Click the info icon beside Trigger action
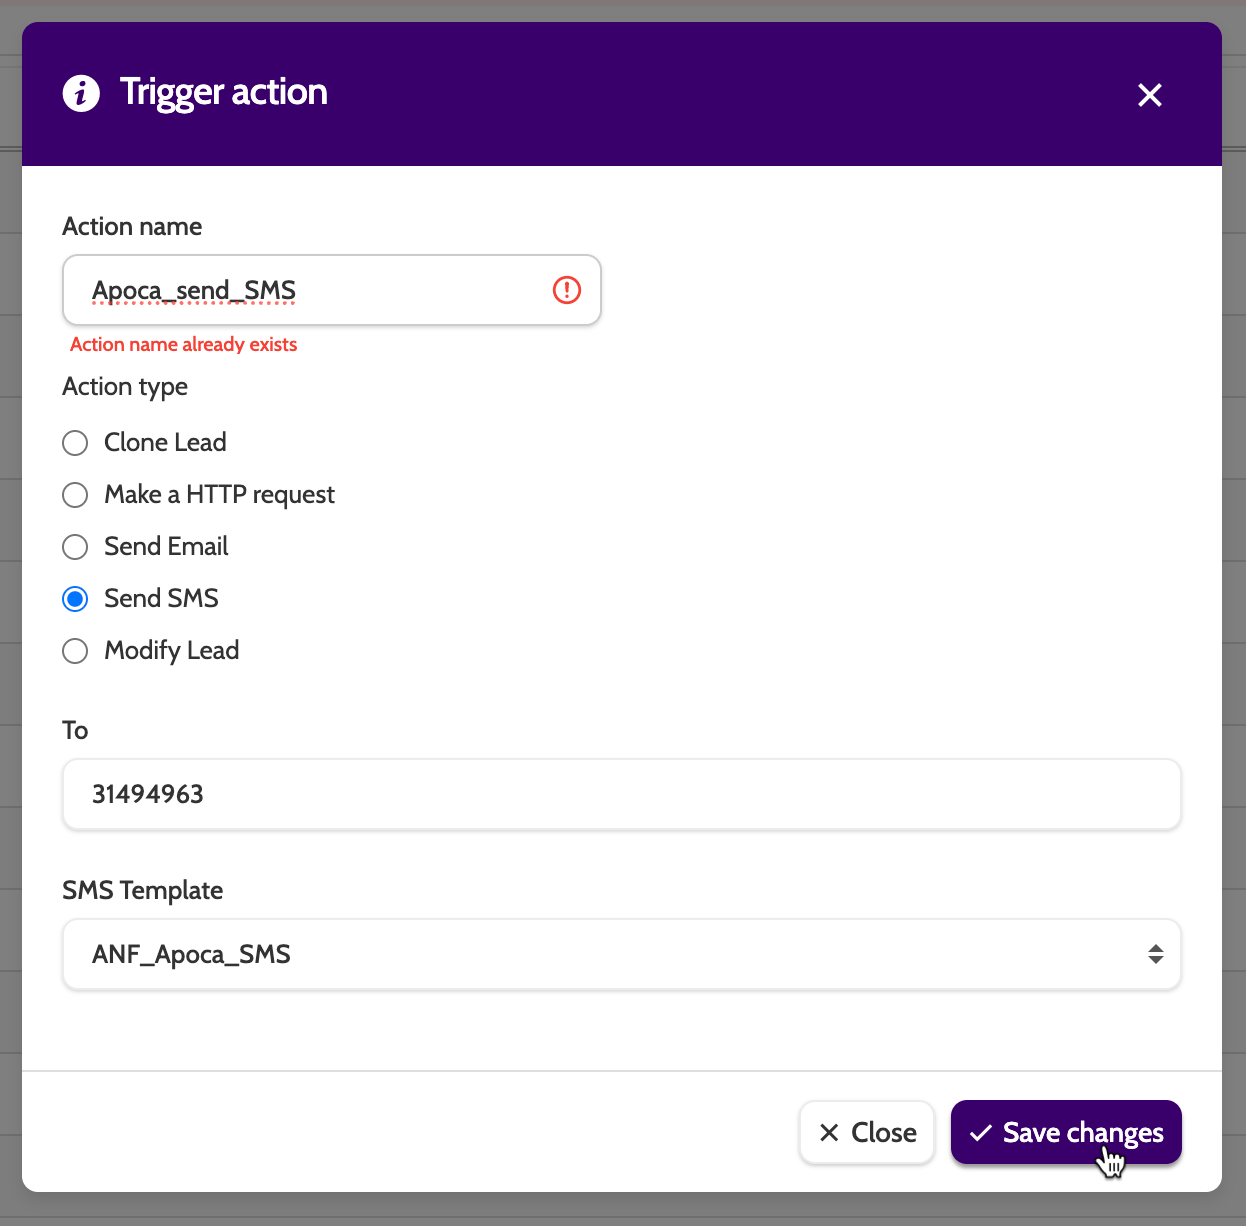The height and width of the screenshot is (1226, 1246). point(81,93)
